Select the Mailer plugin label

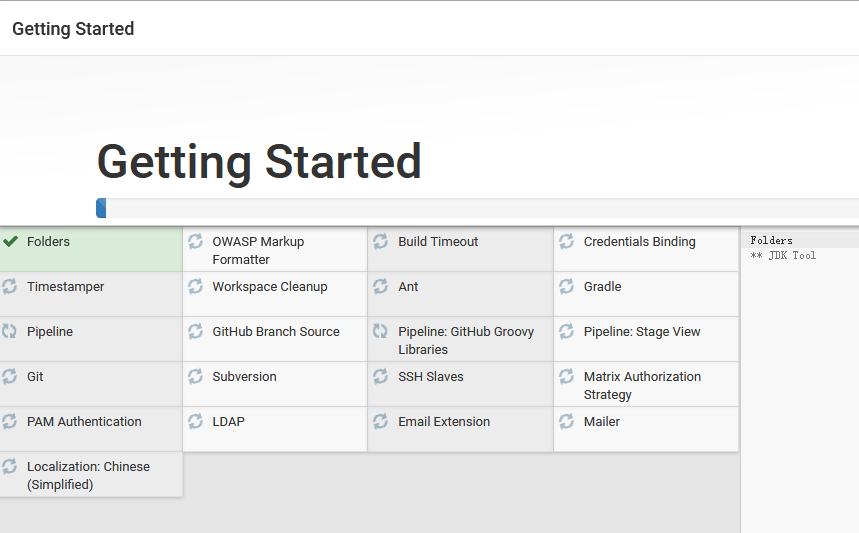[x=602, y=421]
